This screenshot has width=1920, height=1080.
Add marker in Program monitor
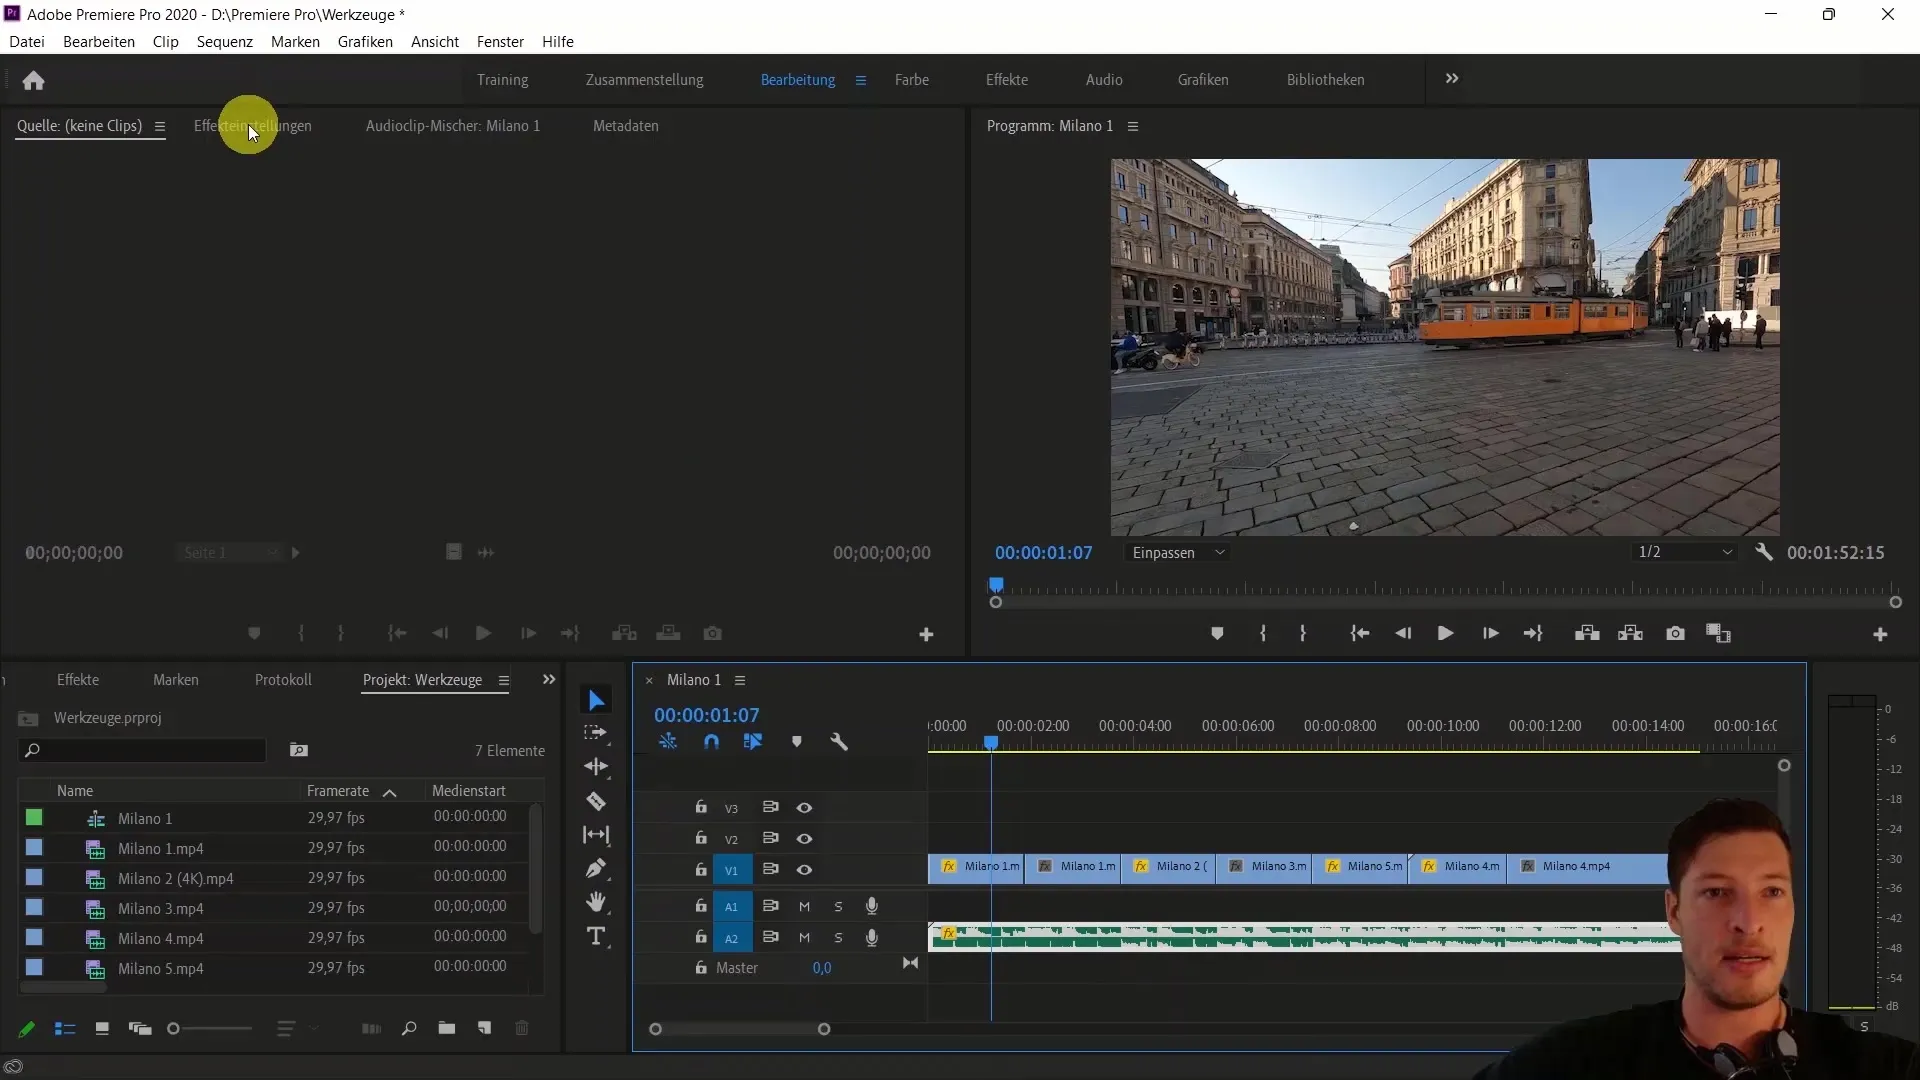click(x=1217, y=634)
